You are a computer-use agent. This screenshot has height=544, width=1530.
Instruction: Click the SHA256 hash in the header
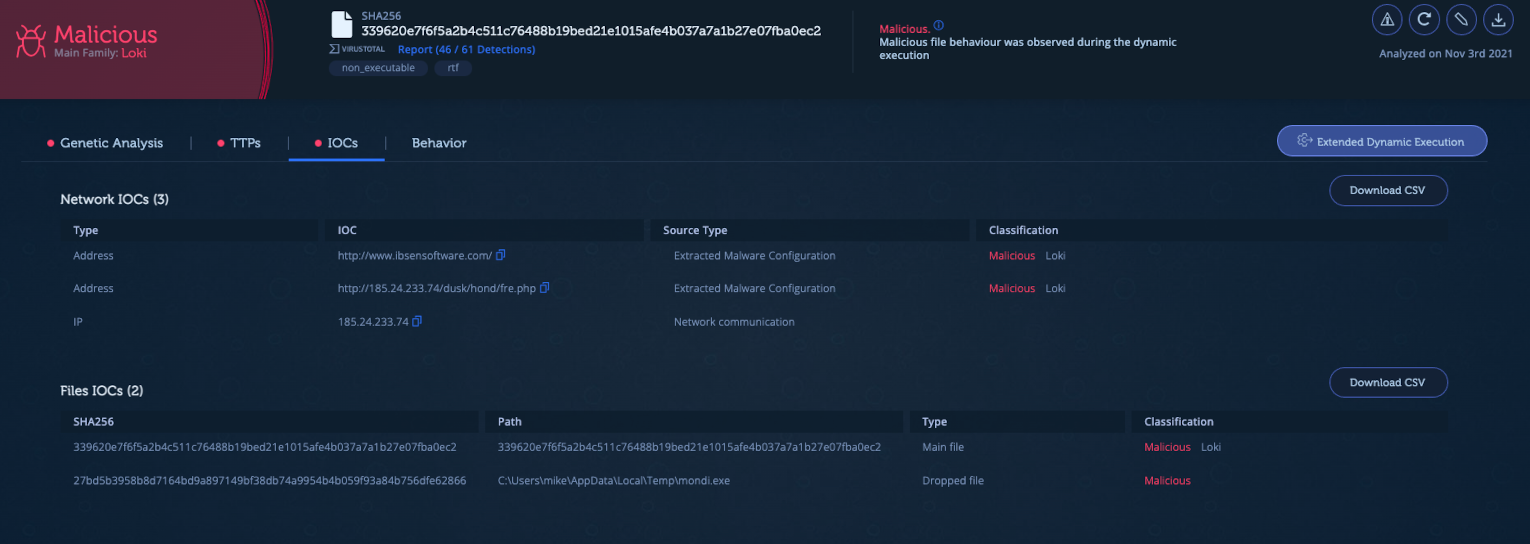(x=591, y=31)
